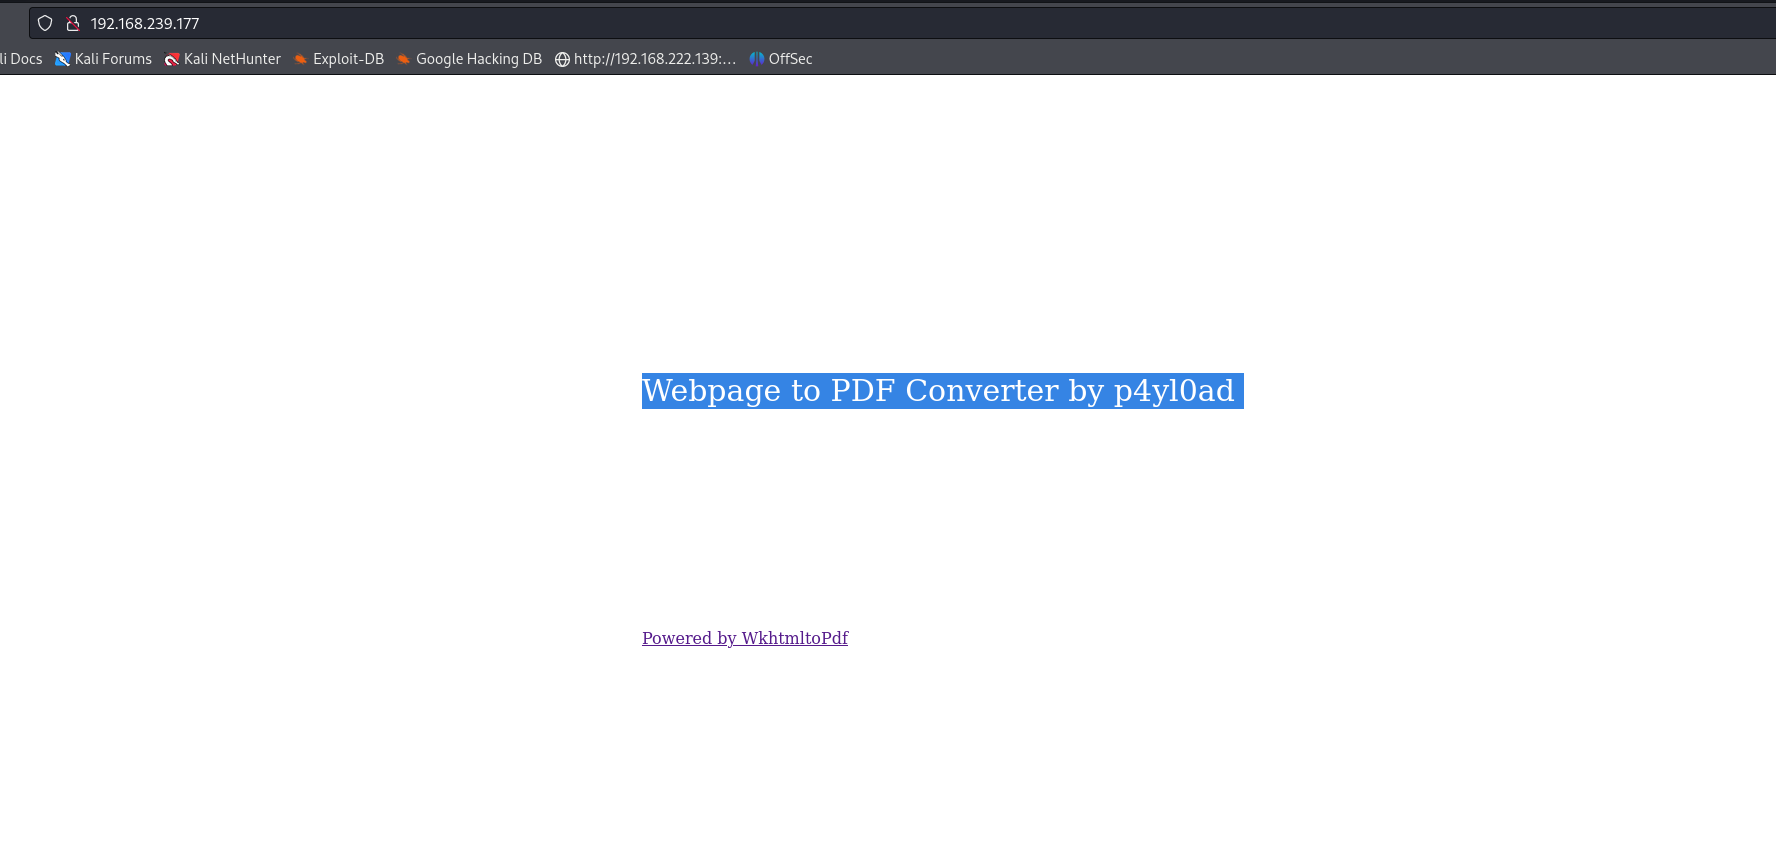1776x855 pixels.
Task: Click the URL bar showing 192.168.239.177
Action: point(902,23)
